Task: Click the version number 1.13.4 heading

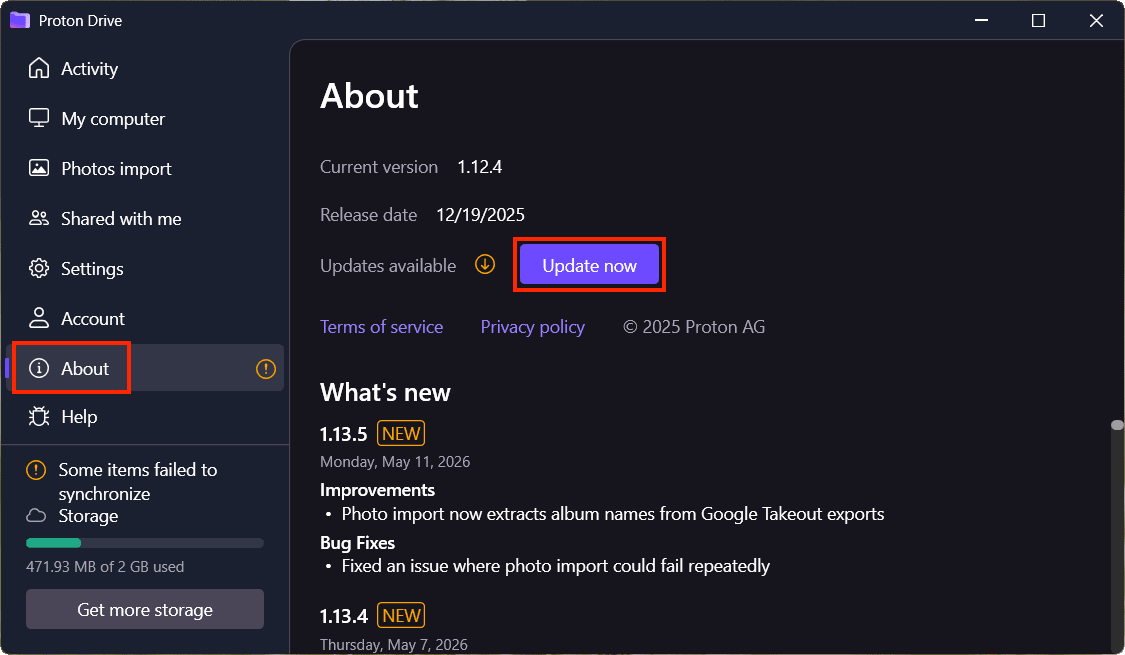Action: tap(344, 616)
